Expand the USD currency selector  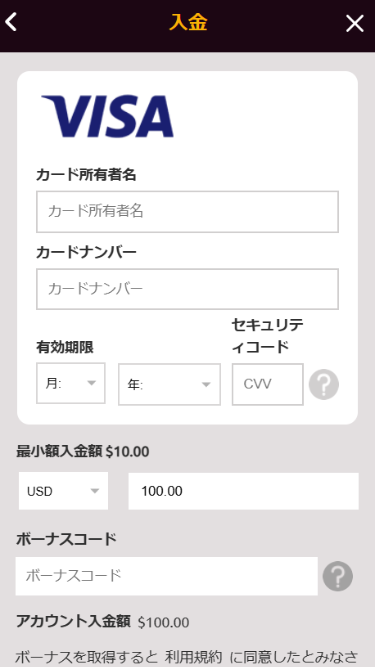tap(63, 491)
